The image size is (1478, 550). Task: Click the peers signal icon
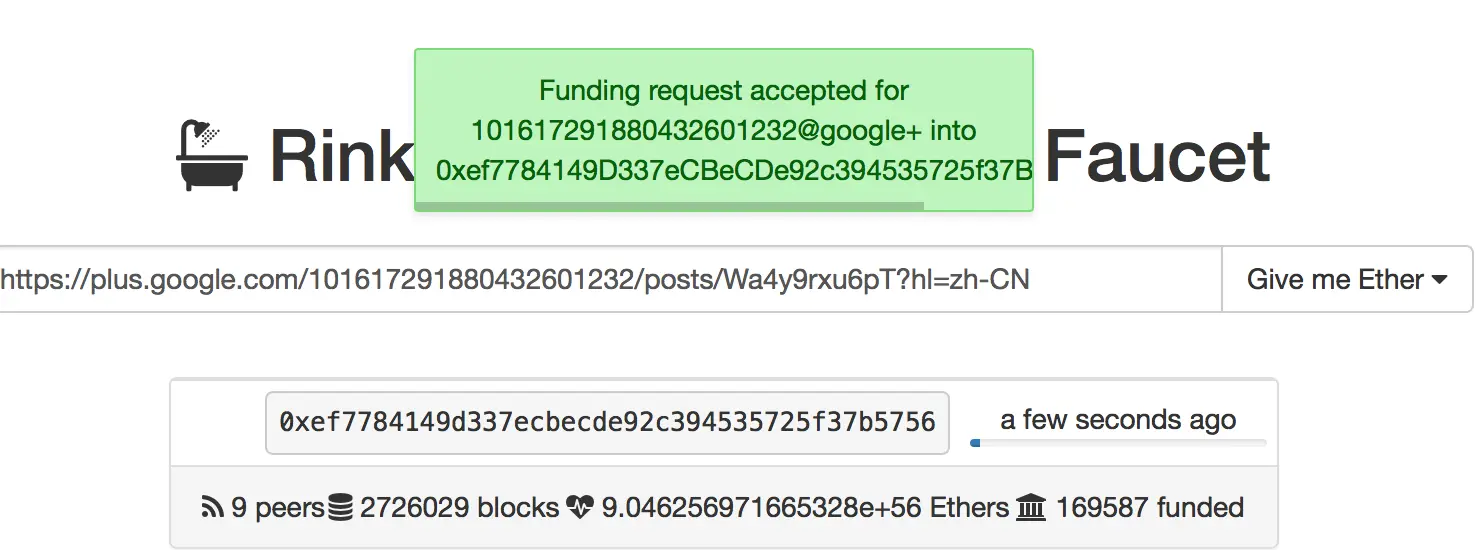(x=212, y=508)
